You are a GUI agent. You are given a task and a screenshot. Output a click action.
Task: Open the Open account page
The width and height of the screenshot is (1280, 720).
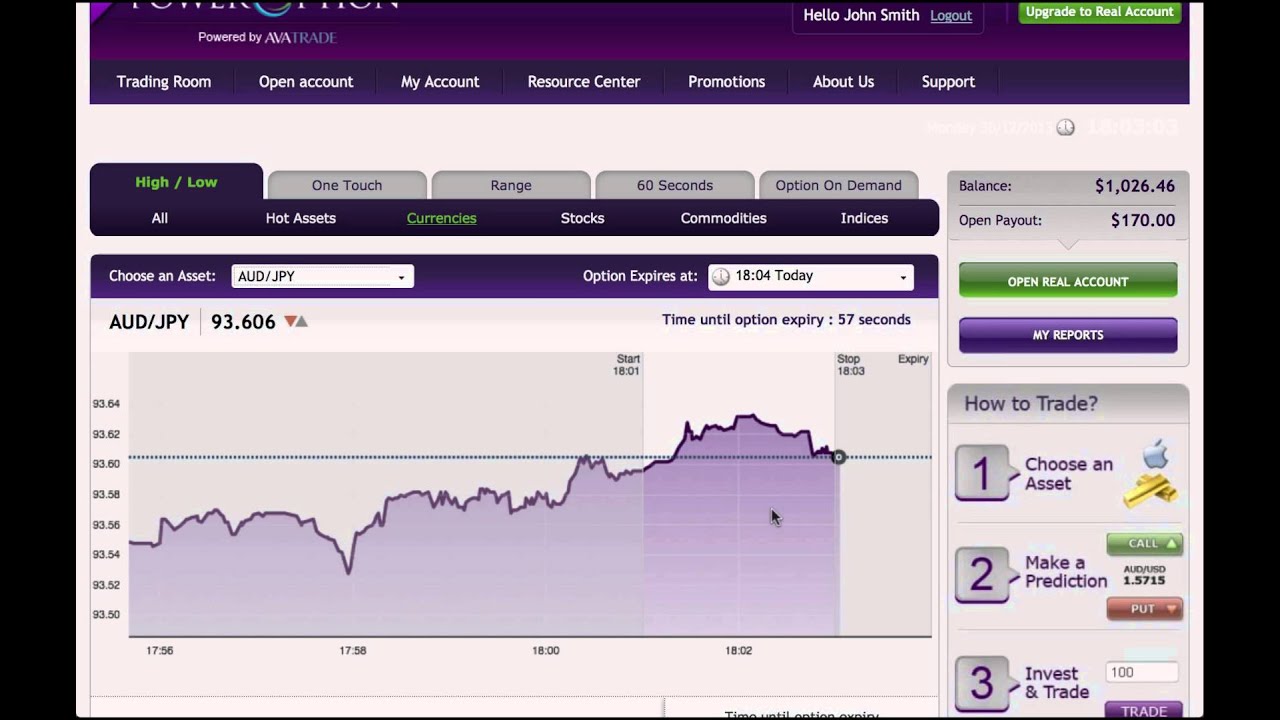pyautogui.click(x=306, y=82)
